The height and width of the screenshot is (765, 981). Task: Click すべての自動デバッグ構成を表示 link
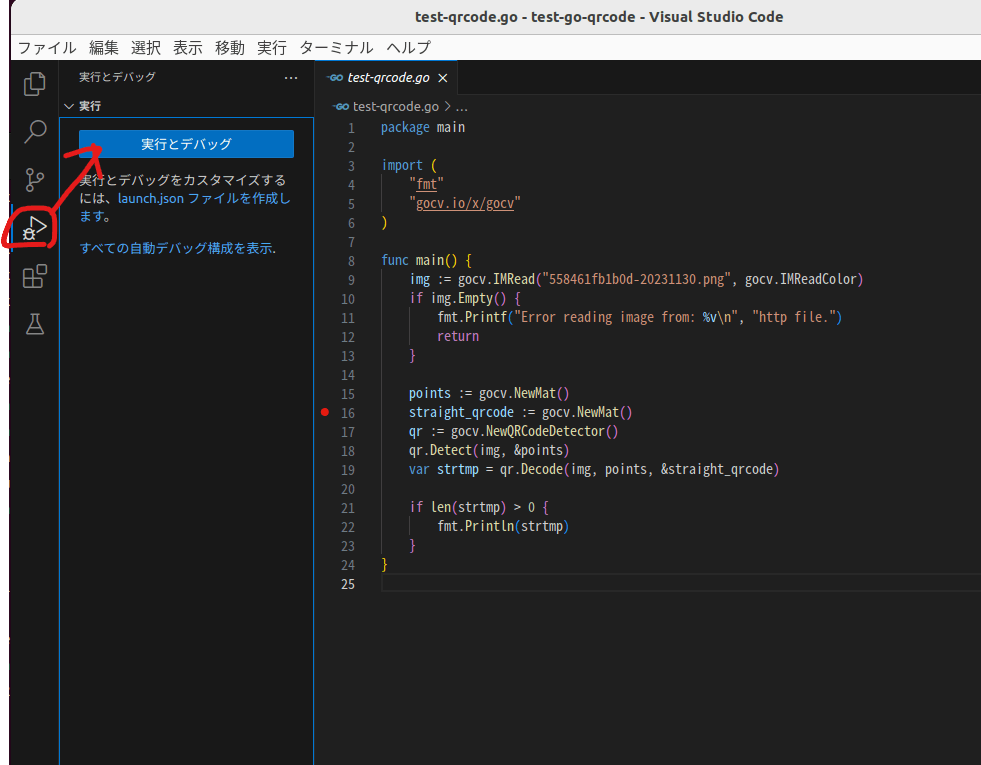(x=178, y=248)
